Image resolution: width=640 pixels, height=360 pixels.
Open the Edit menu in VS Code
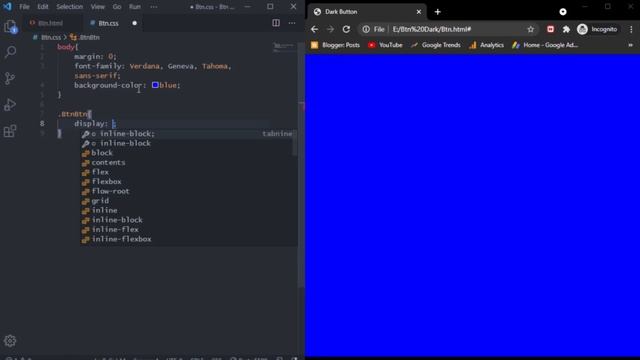coord(43,7)
